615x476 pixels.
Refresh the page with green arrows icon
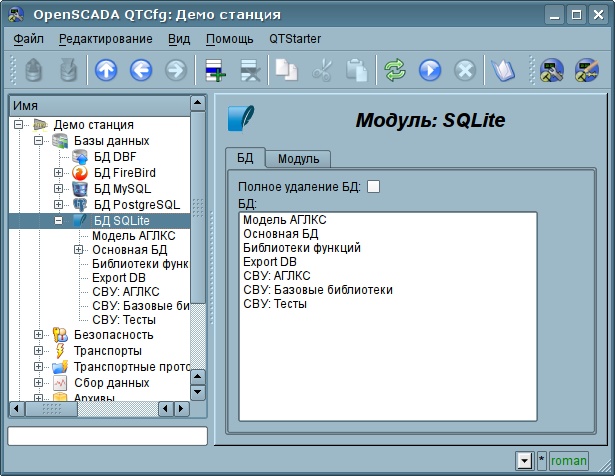[x=395, y=70]
